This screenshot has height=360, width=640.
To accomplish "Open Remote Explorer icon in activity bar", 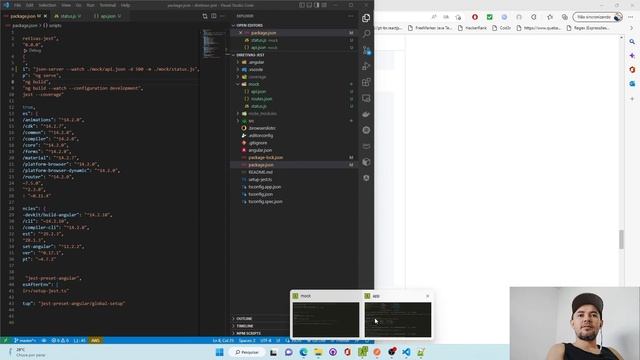I will point(366,98).
